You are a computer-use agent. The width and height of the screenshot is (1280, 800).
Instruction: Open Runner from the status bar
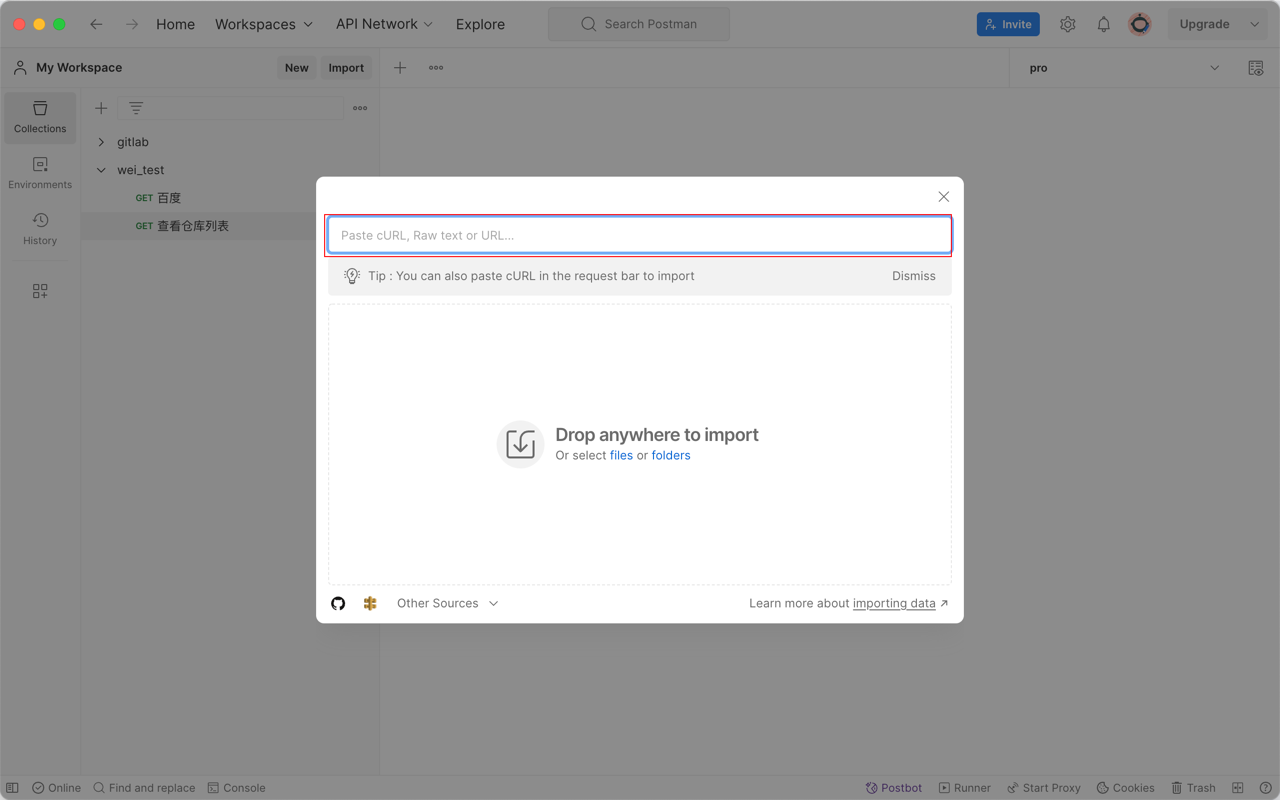tap(964, 788)
